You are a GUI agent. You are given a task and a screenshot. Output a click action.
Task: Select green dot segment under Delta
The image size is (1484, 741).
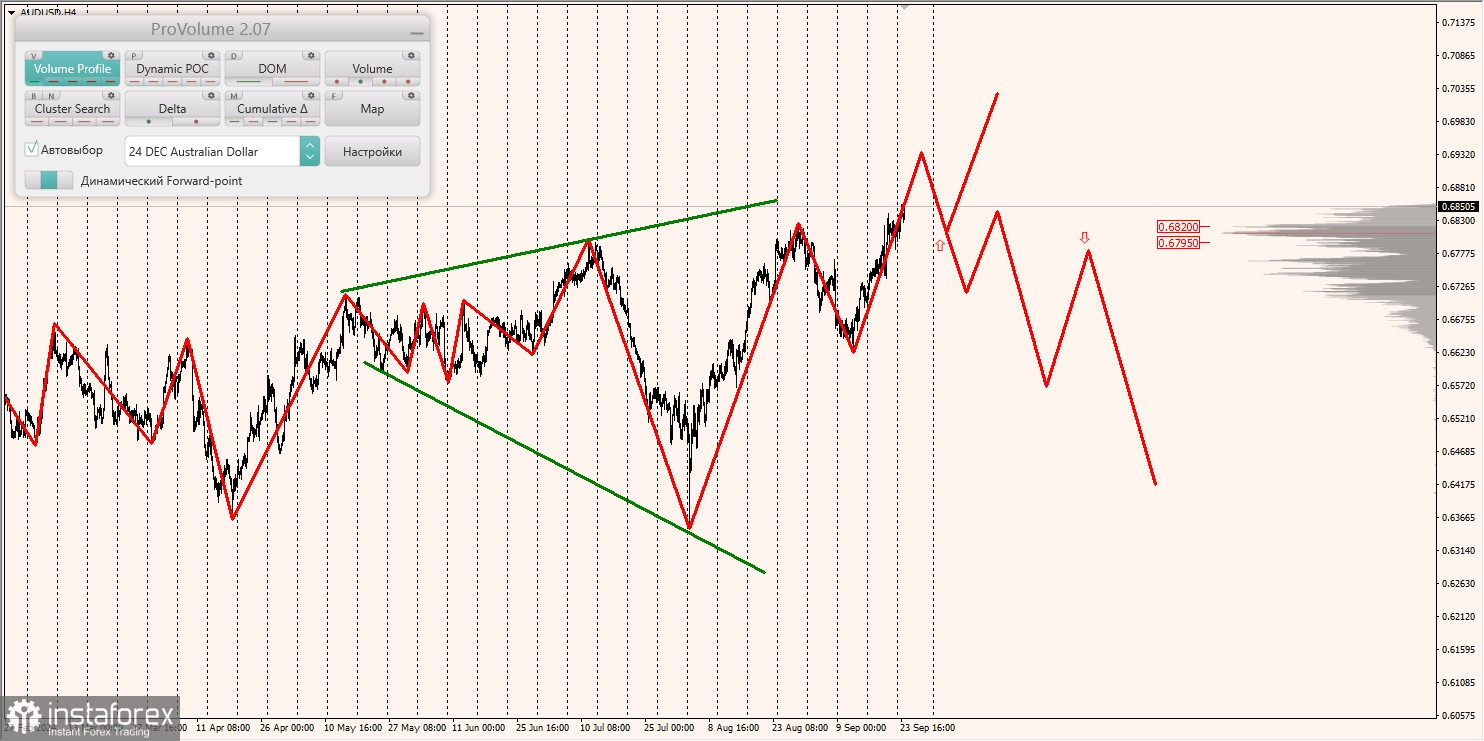coord(149,122)
